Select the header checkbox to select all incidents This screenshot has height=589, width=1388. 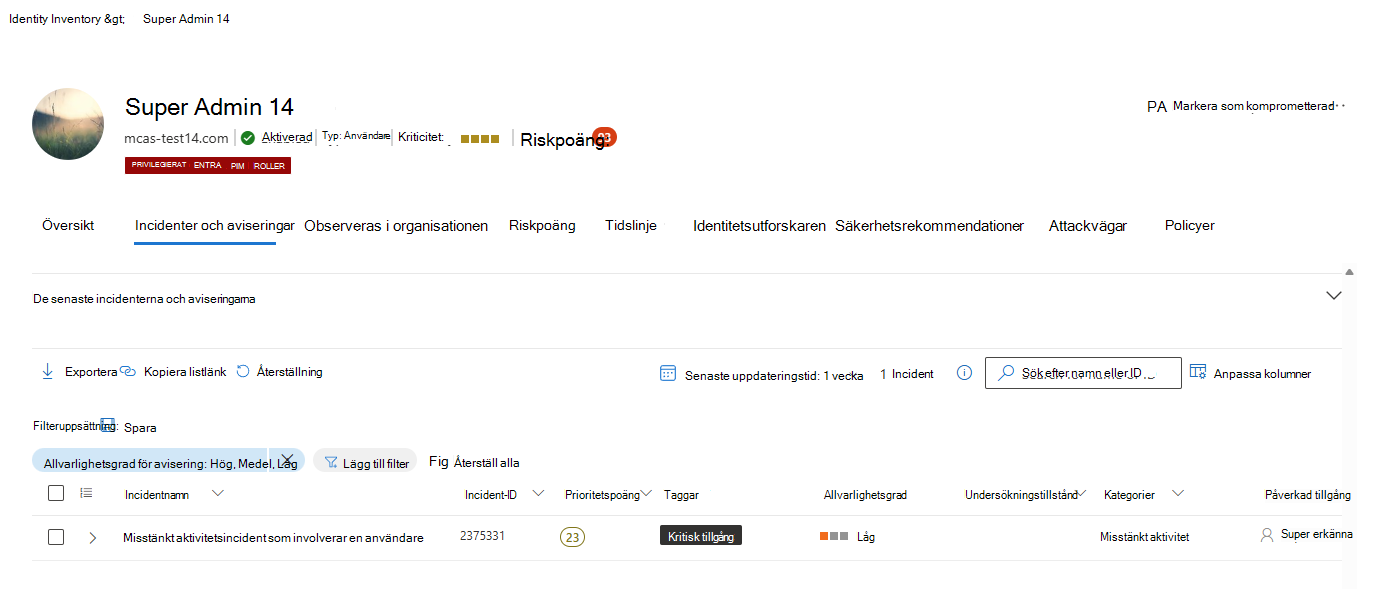[x=56, y=492]
